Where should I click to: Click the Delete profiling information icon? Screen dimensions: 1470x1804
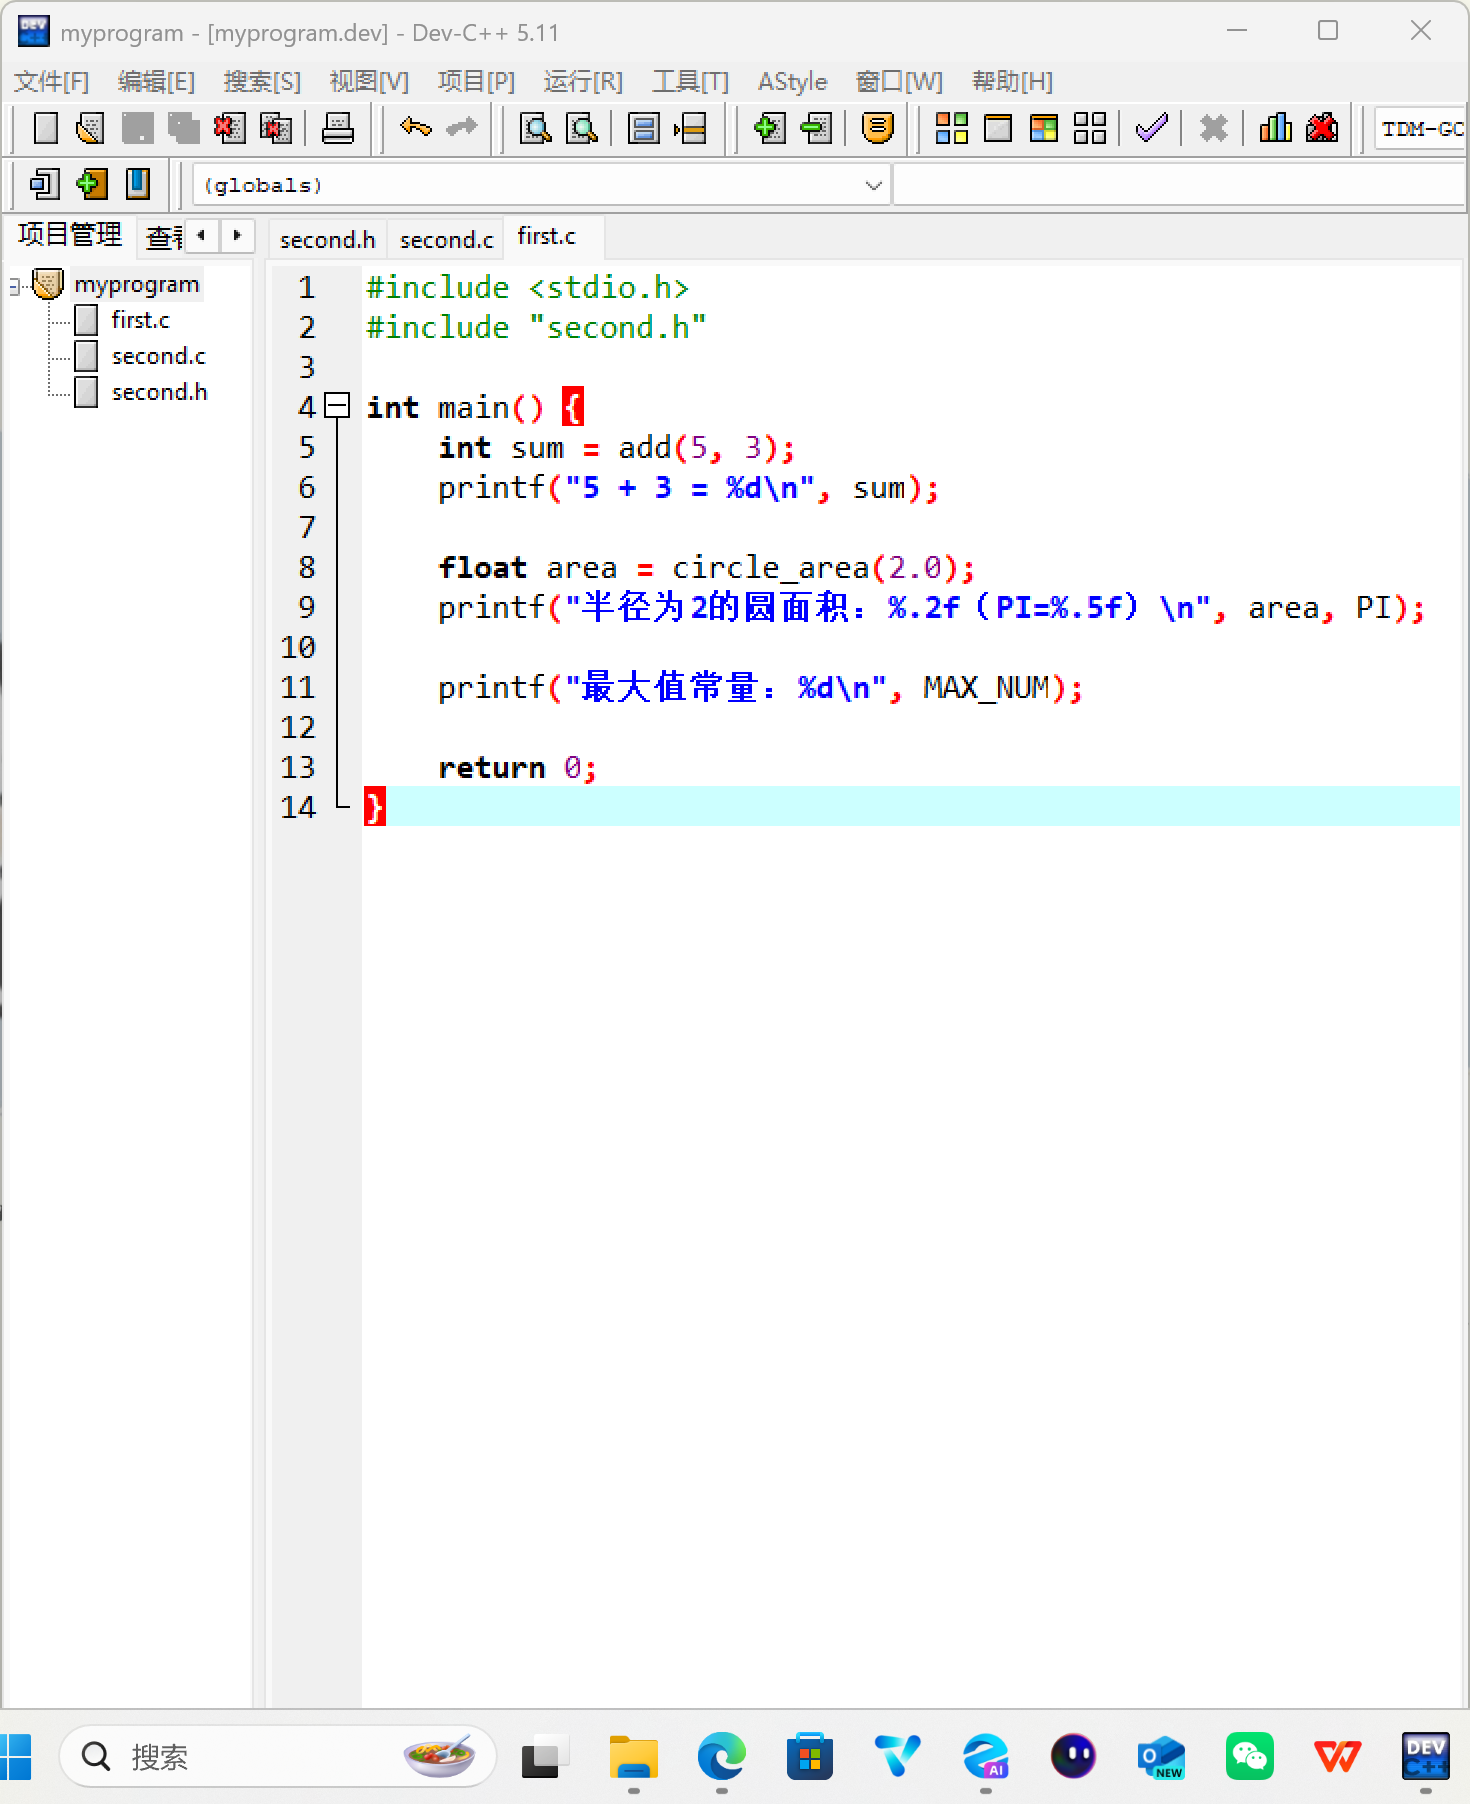pyautogui.click(x=1322, y=128)
